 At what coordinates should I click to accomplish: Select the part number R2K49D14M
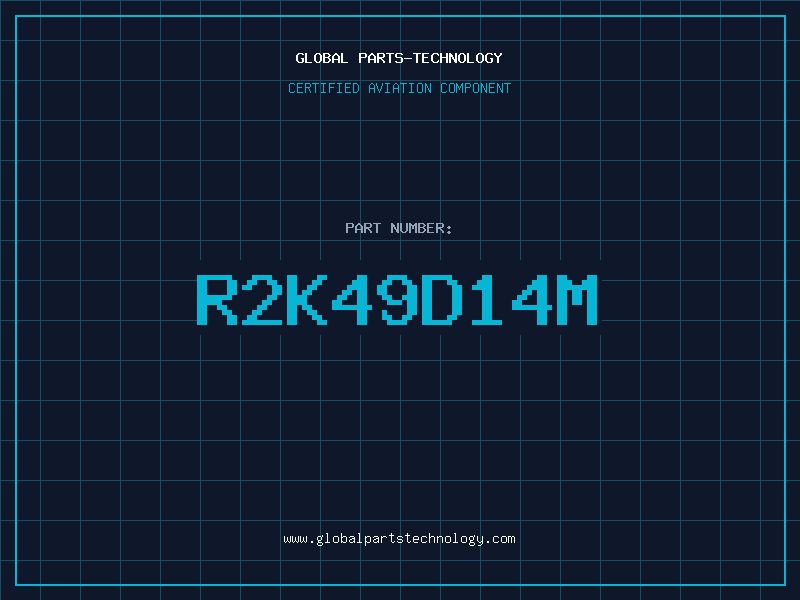click(397, 299)
